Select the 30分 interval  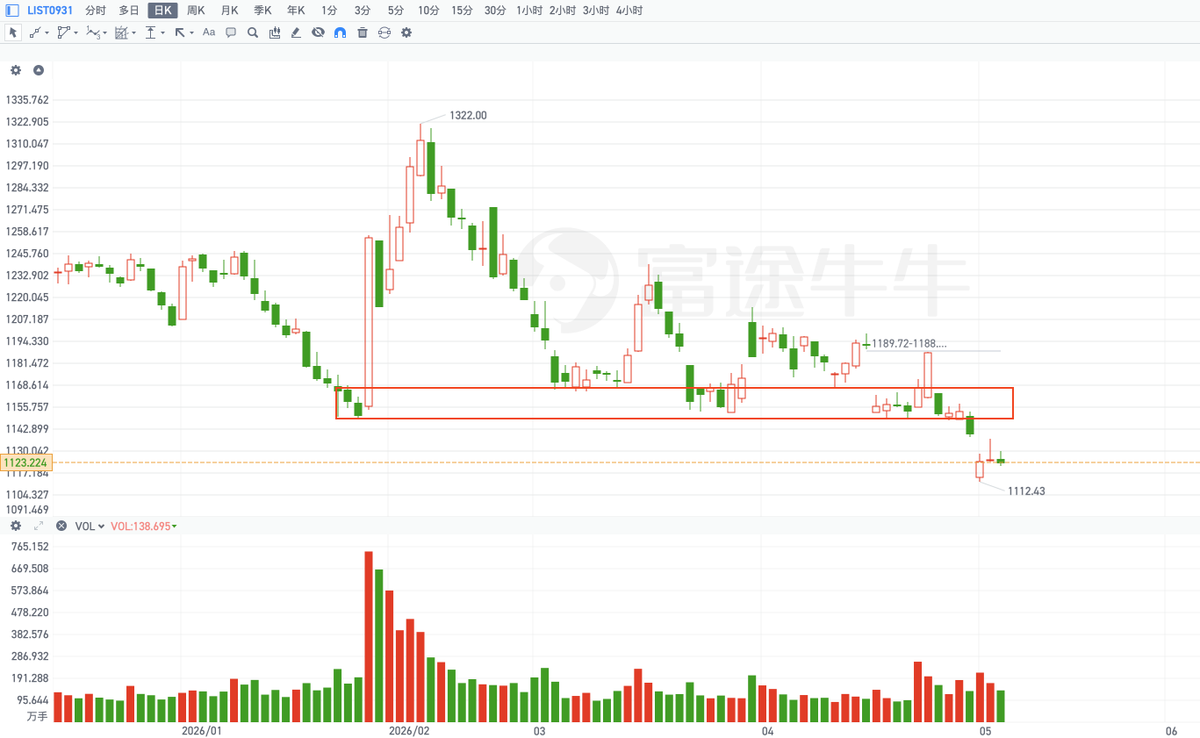point(495,10)
